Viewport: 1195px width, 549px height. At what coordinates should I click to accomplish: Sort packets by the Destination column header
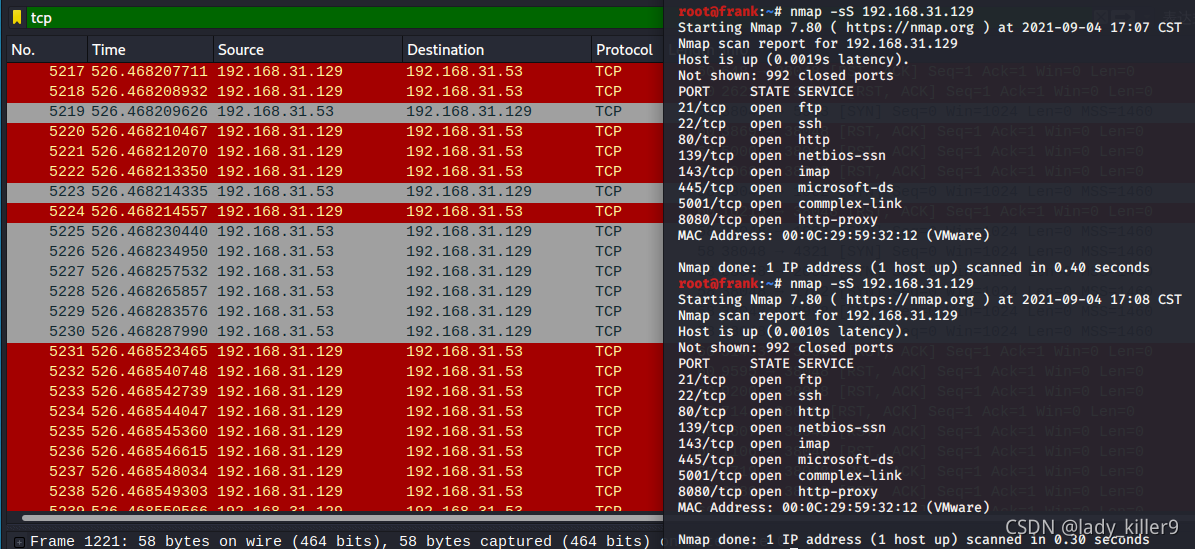(497, 50)
